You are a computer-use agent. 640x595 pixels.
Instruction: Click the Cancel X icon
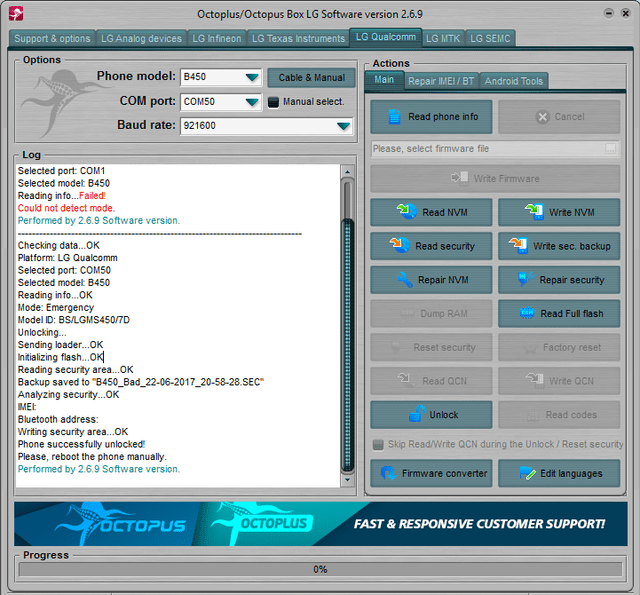[x=542, y=117]
